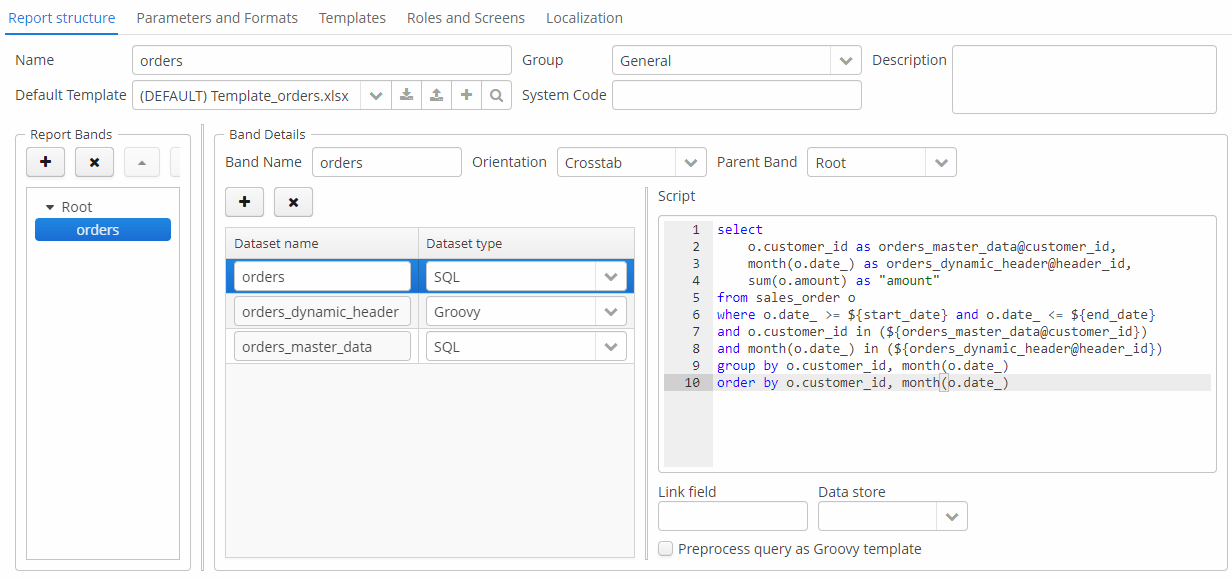Upload a new default template
This screenshot has height=578, width=1232.
[436, 95]
